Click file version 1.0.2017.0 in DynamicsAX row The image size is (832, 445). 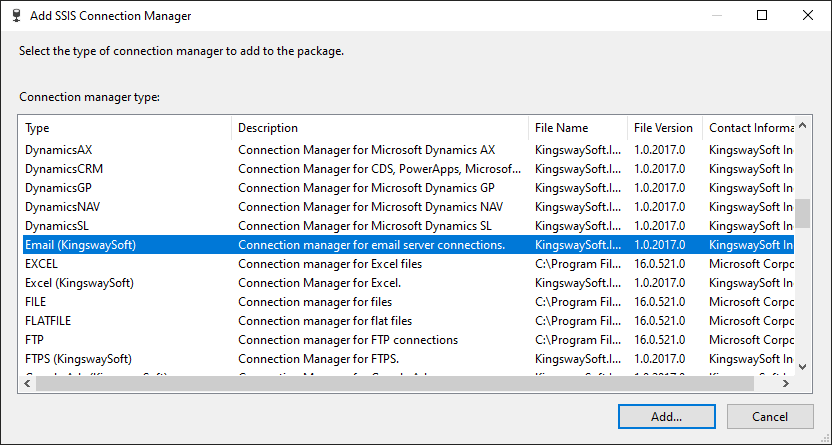coord(660,150)
